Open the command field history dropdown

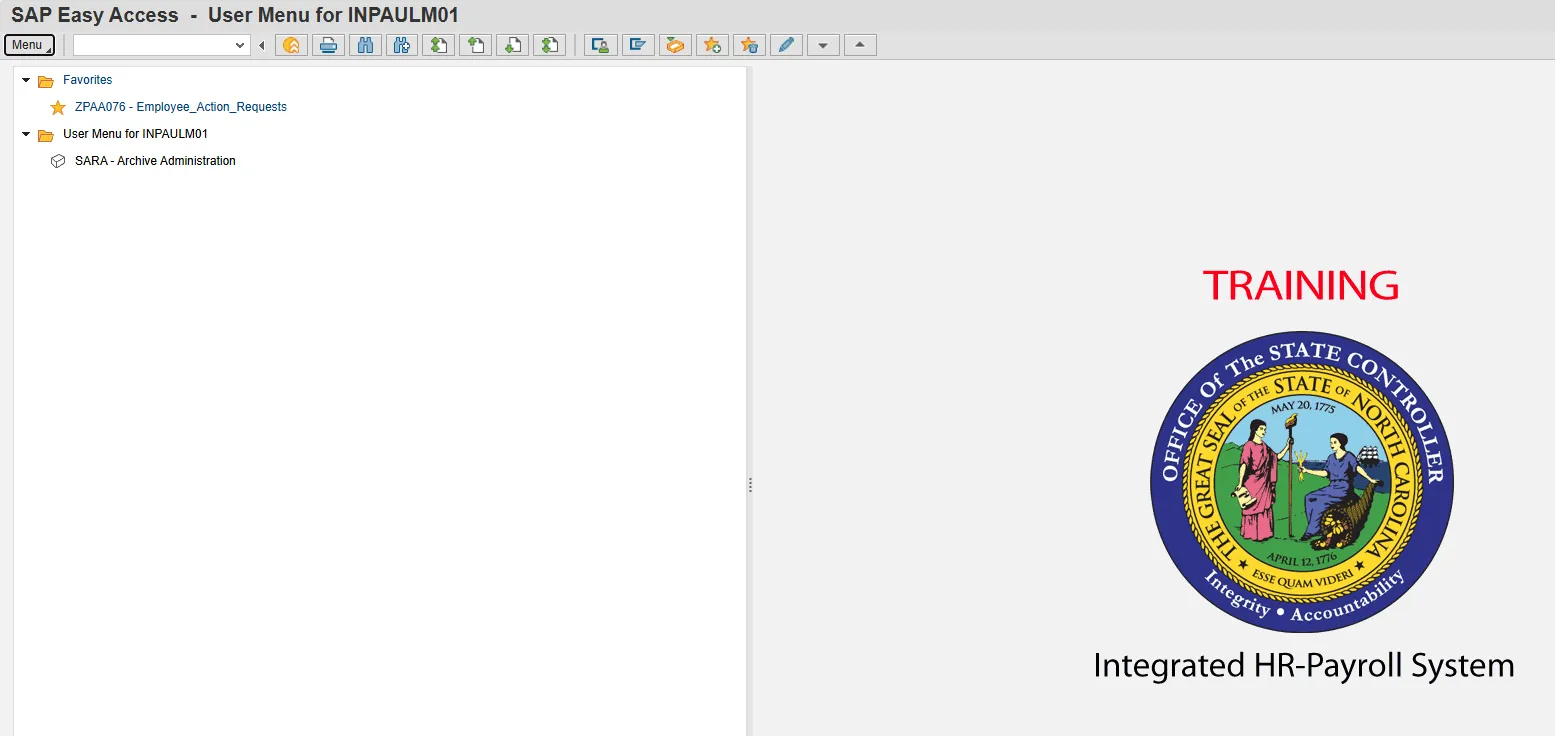(x=240, y=45)
